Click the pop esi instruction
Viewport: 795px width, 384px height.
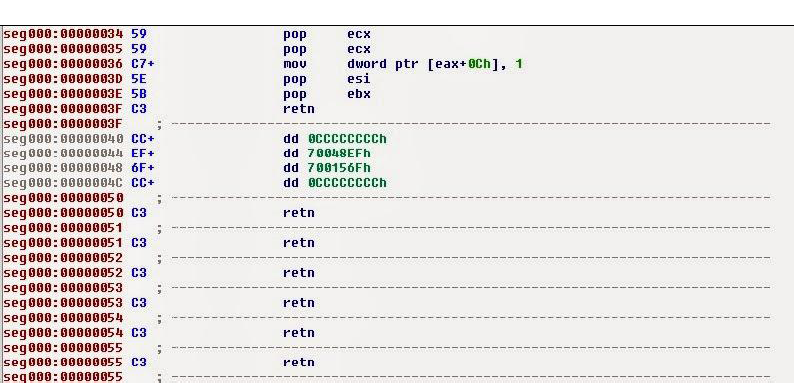327,80
